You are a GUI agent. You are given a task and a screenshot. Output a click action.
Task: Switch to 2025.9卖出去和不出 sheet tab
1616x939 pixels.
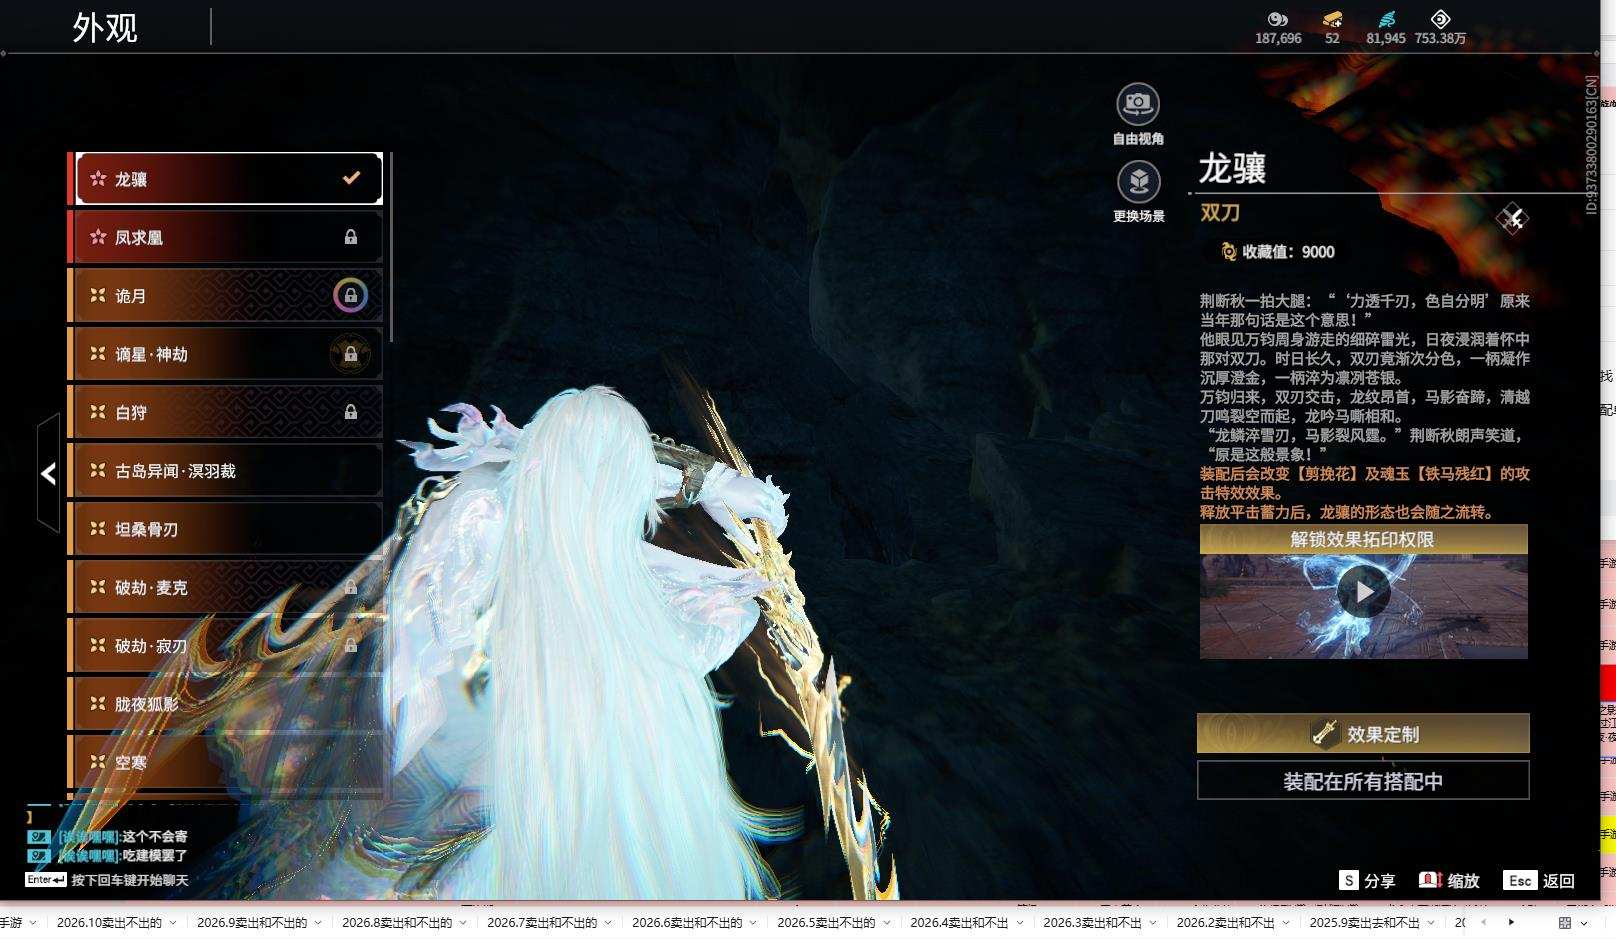(1364, 923)
